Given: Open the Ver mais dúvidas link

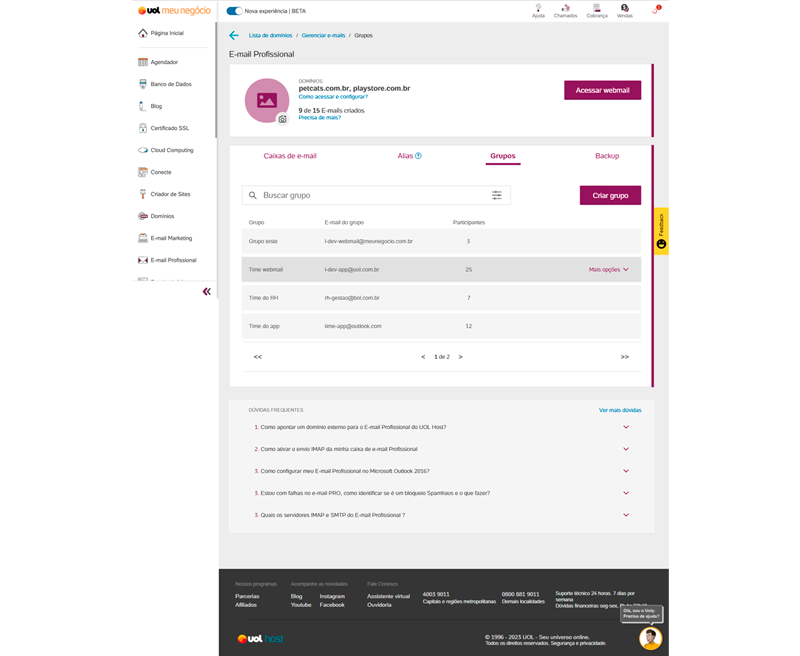Looking at the screenshot, I should click(x=620, y=410).
